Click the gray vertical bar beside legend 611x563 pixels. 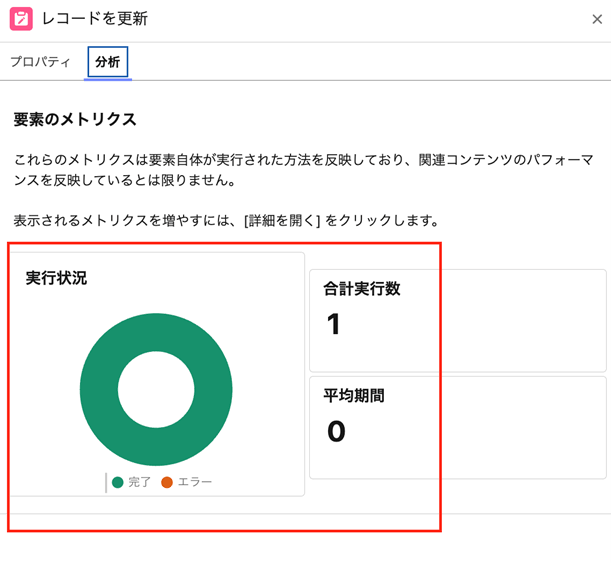106,483
